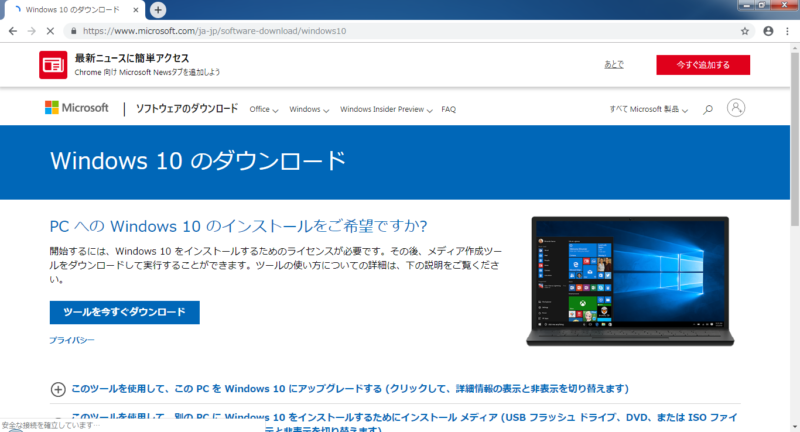Close the Windows 10 download tab

[136, 10]
